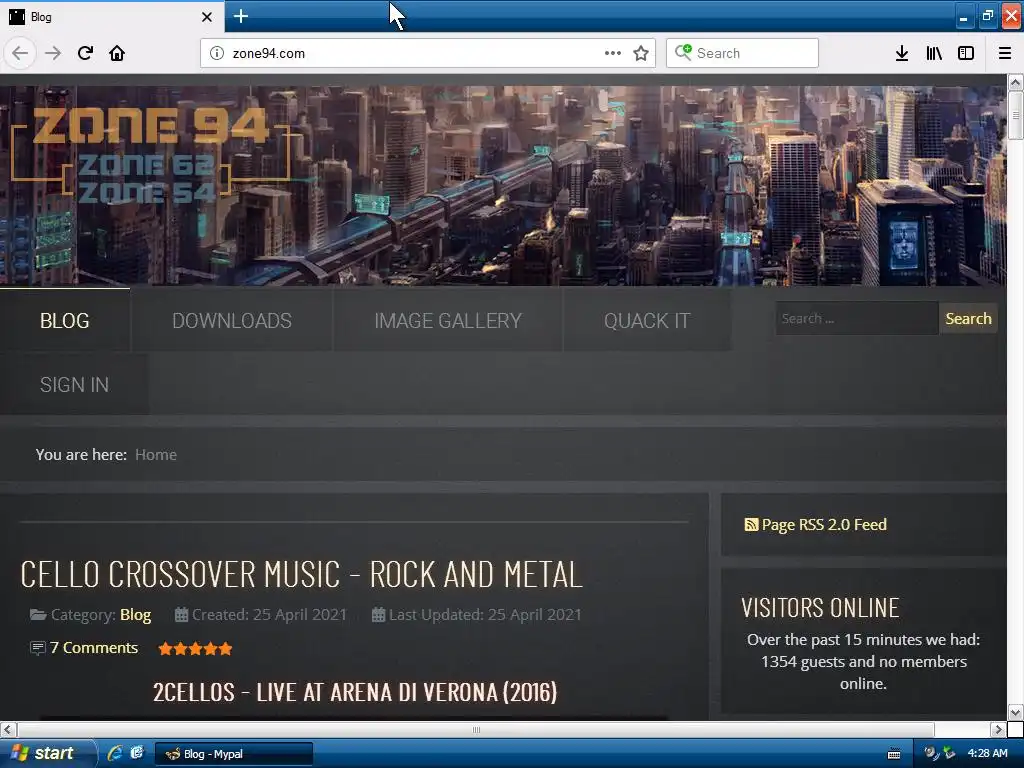
Task: Click the system tray icon next to clock
Action: point(949,753)
